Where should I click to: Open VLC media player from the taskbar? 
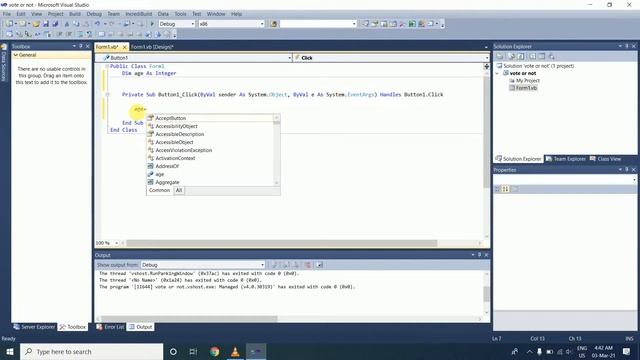pos(235,351)
